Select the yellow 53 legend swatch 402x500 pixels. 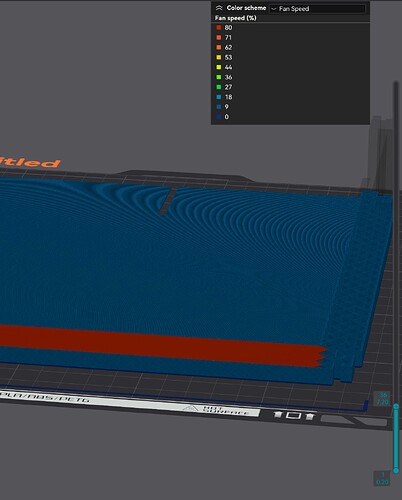pyautogui.click(x=219, y=57)
